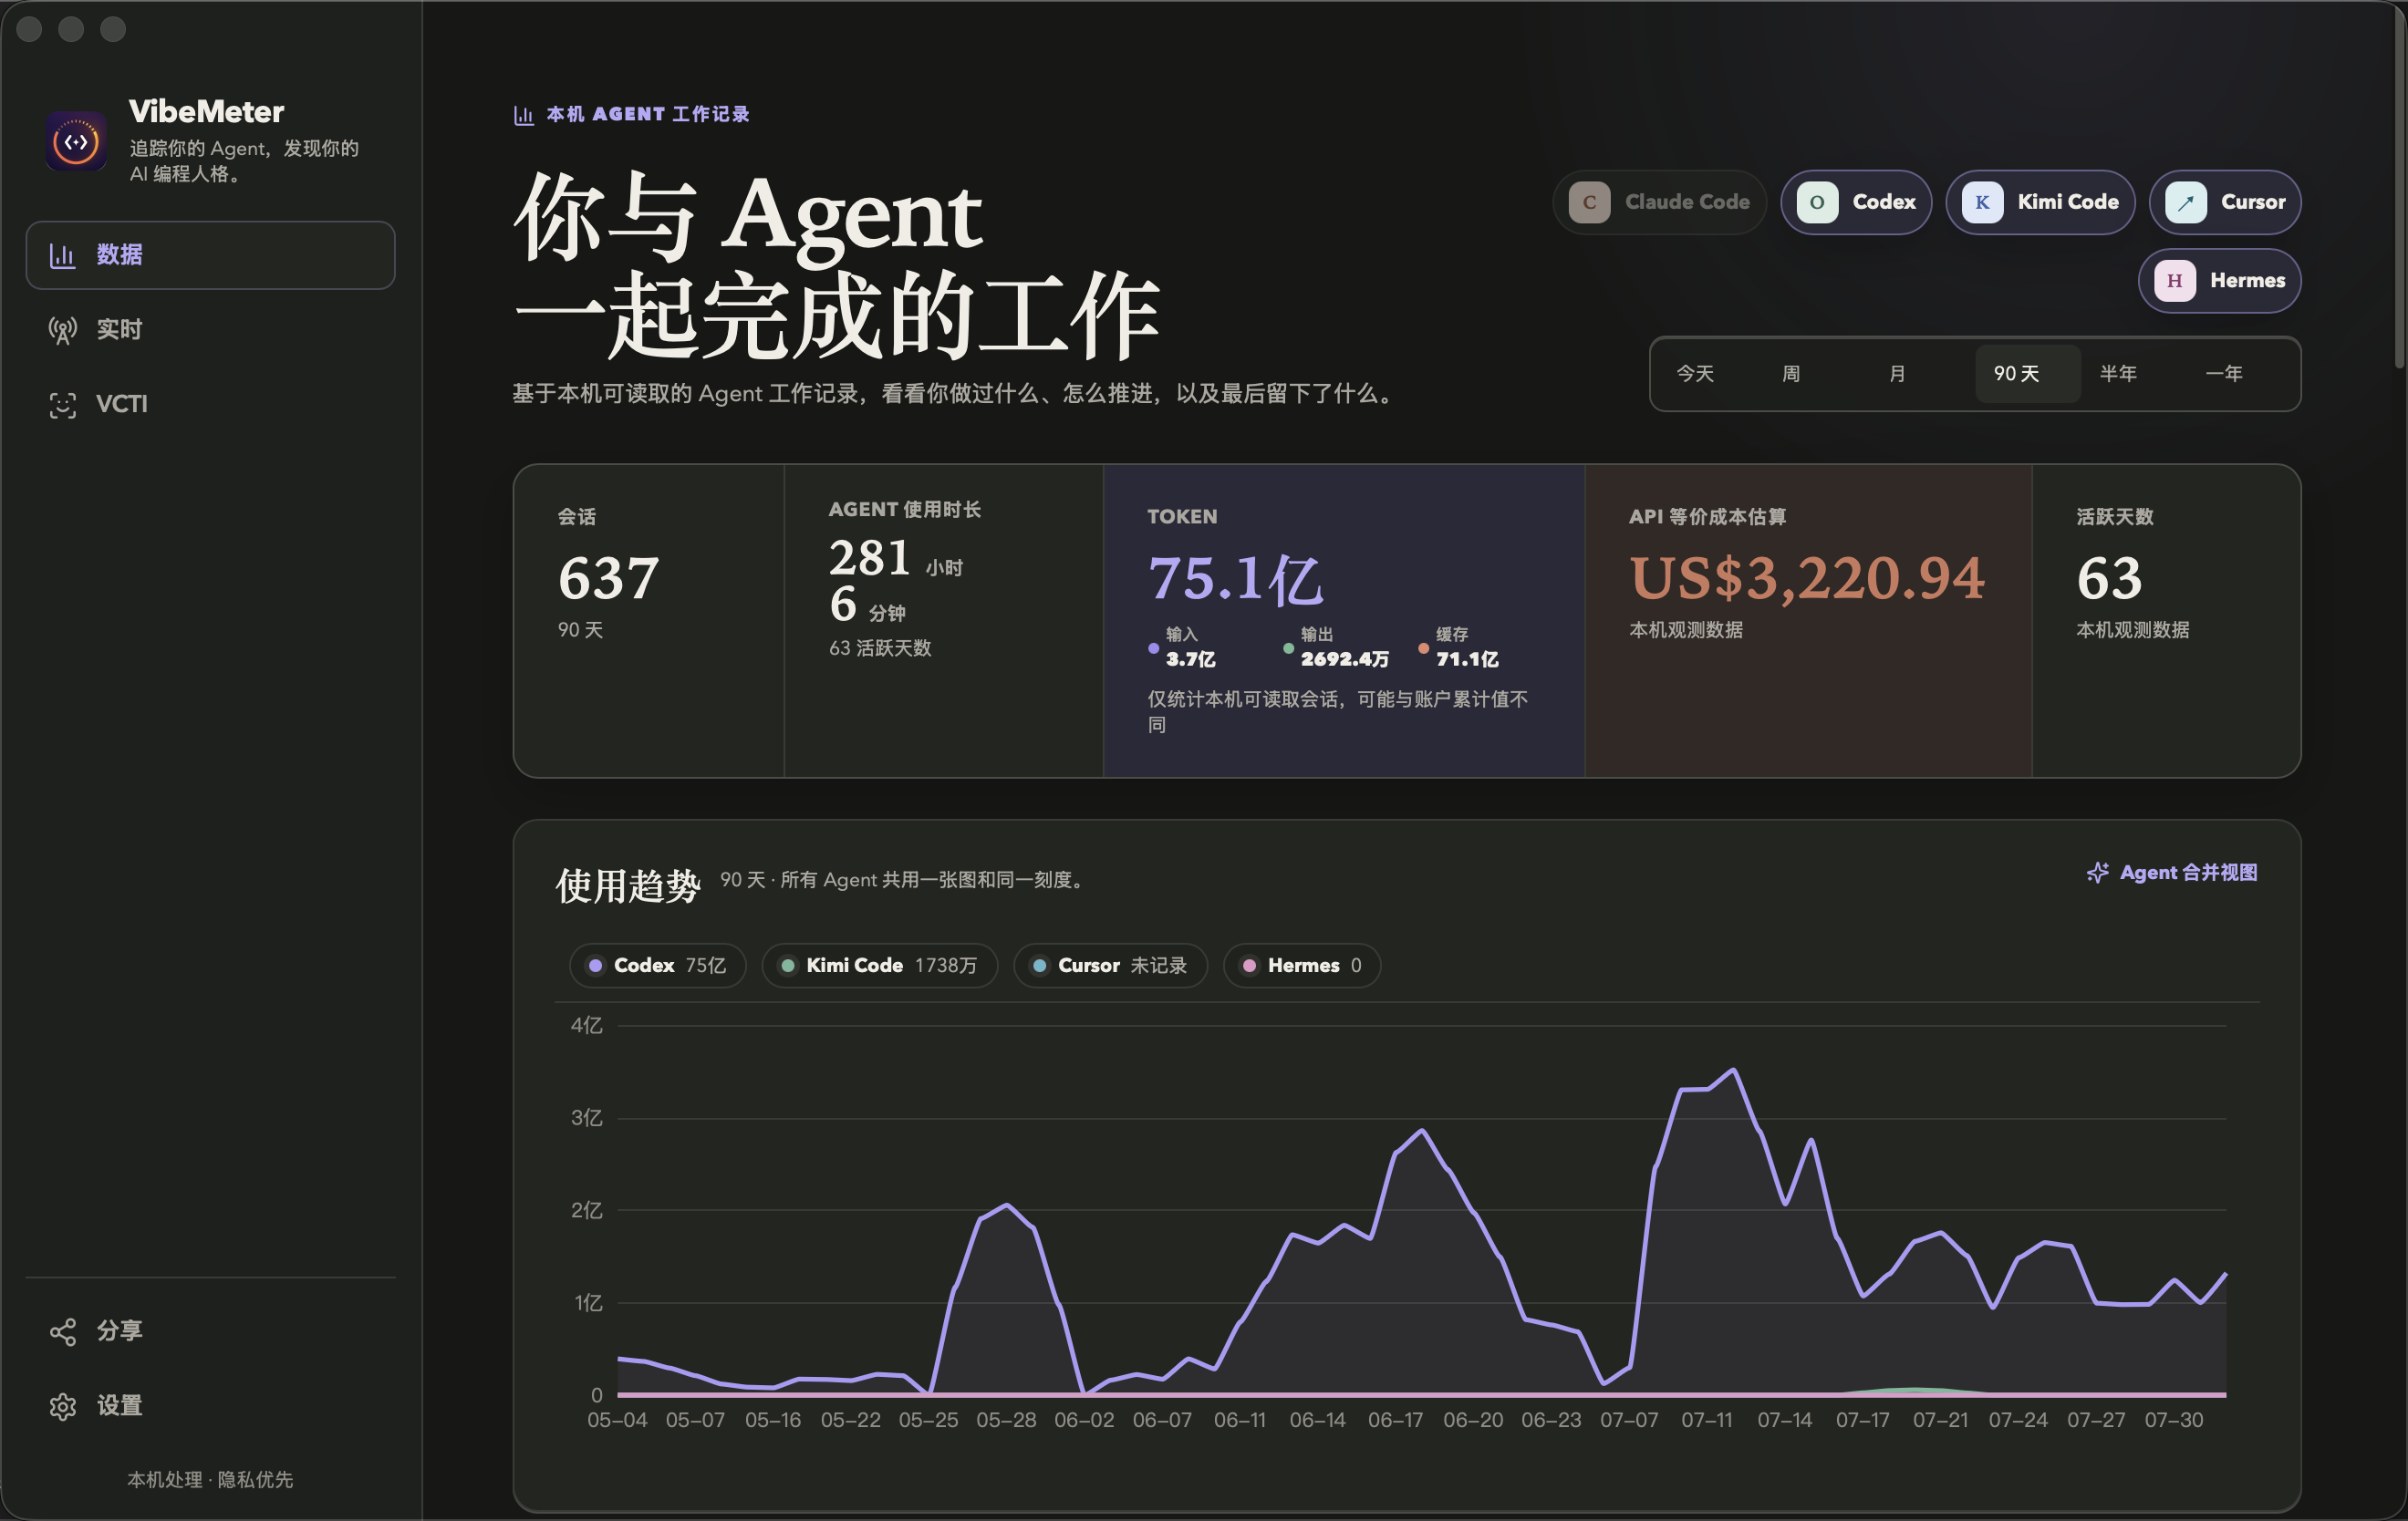The height and width of the screenshot is (1521, 2408).
Task: Click the purple Codex legend color dot
Action: point(595,966)
